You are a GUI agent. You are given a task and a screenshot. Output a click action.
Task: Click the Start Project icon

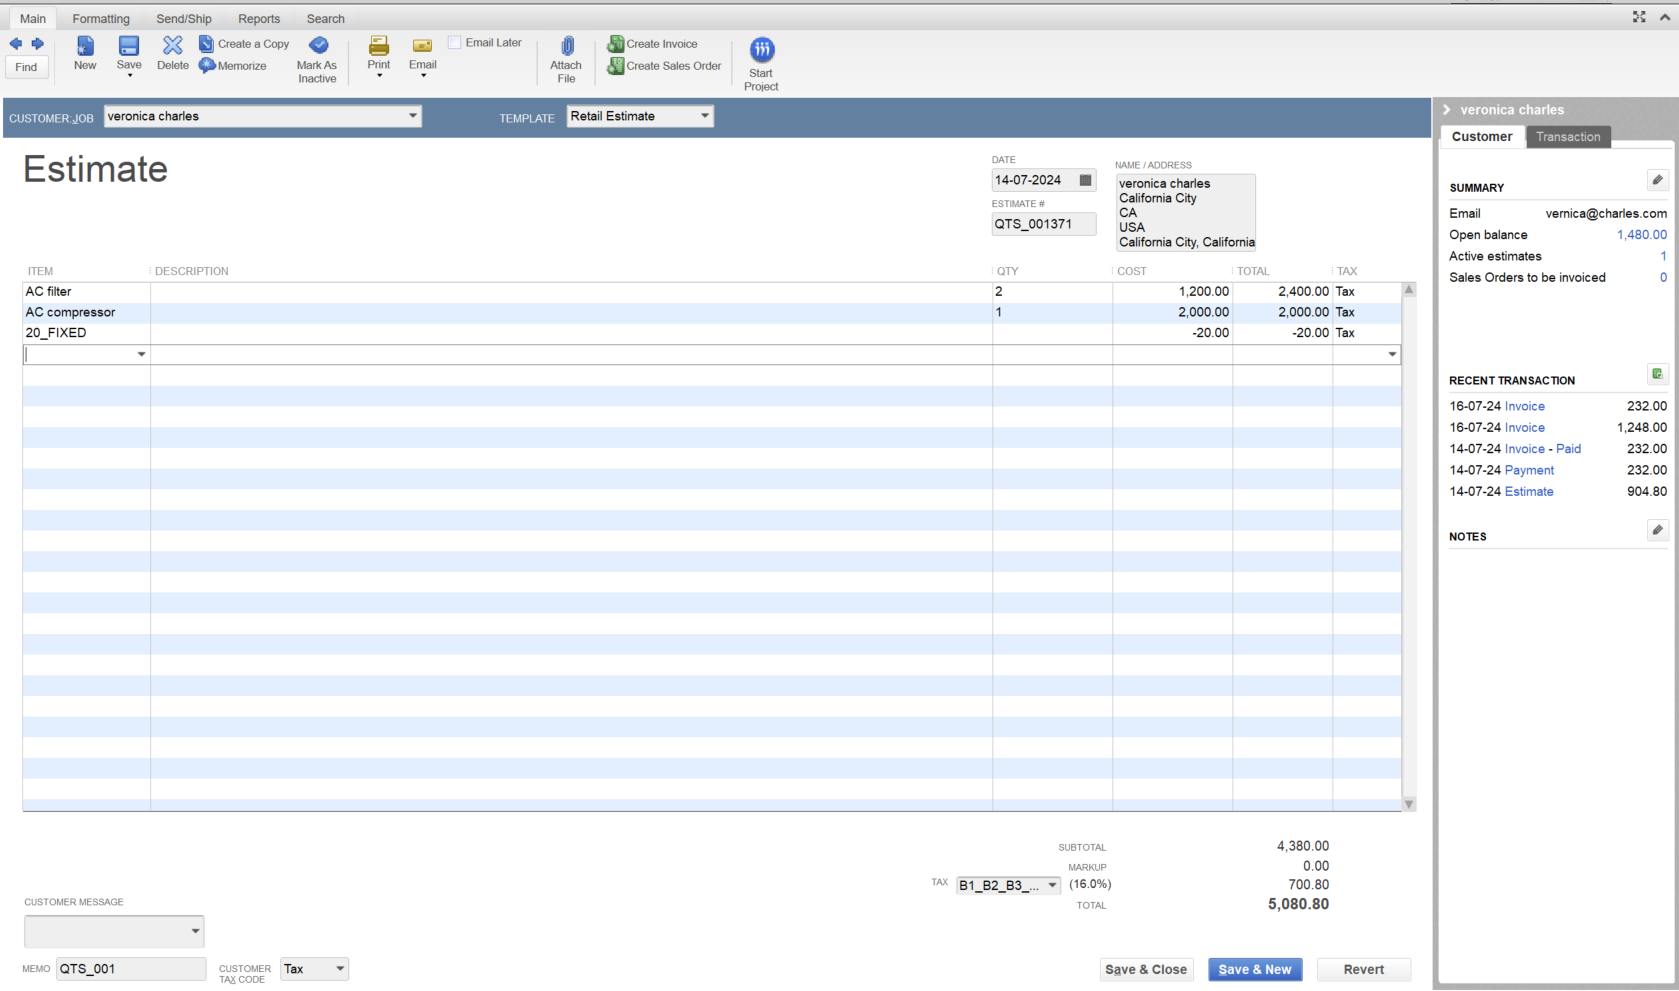761,50
